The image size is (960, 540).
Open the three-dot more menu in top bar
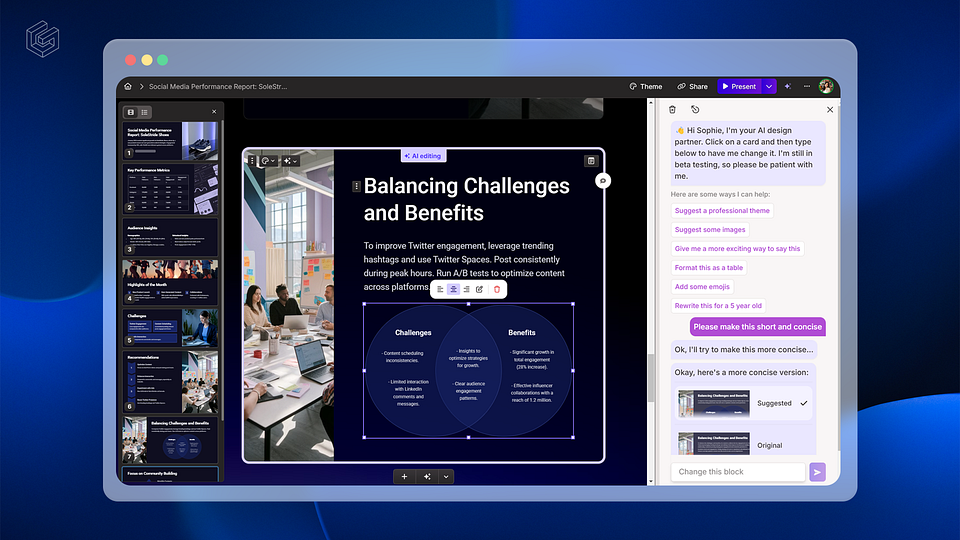807,86
